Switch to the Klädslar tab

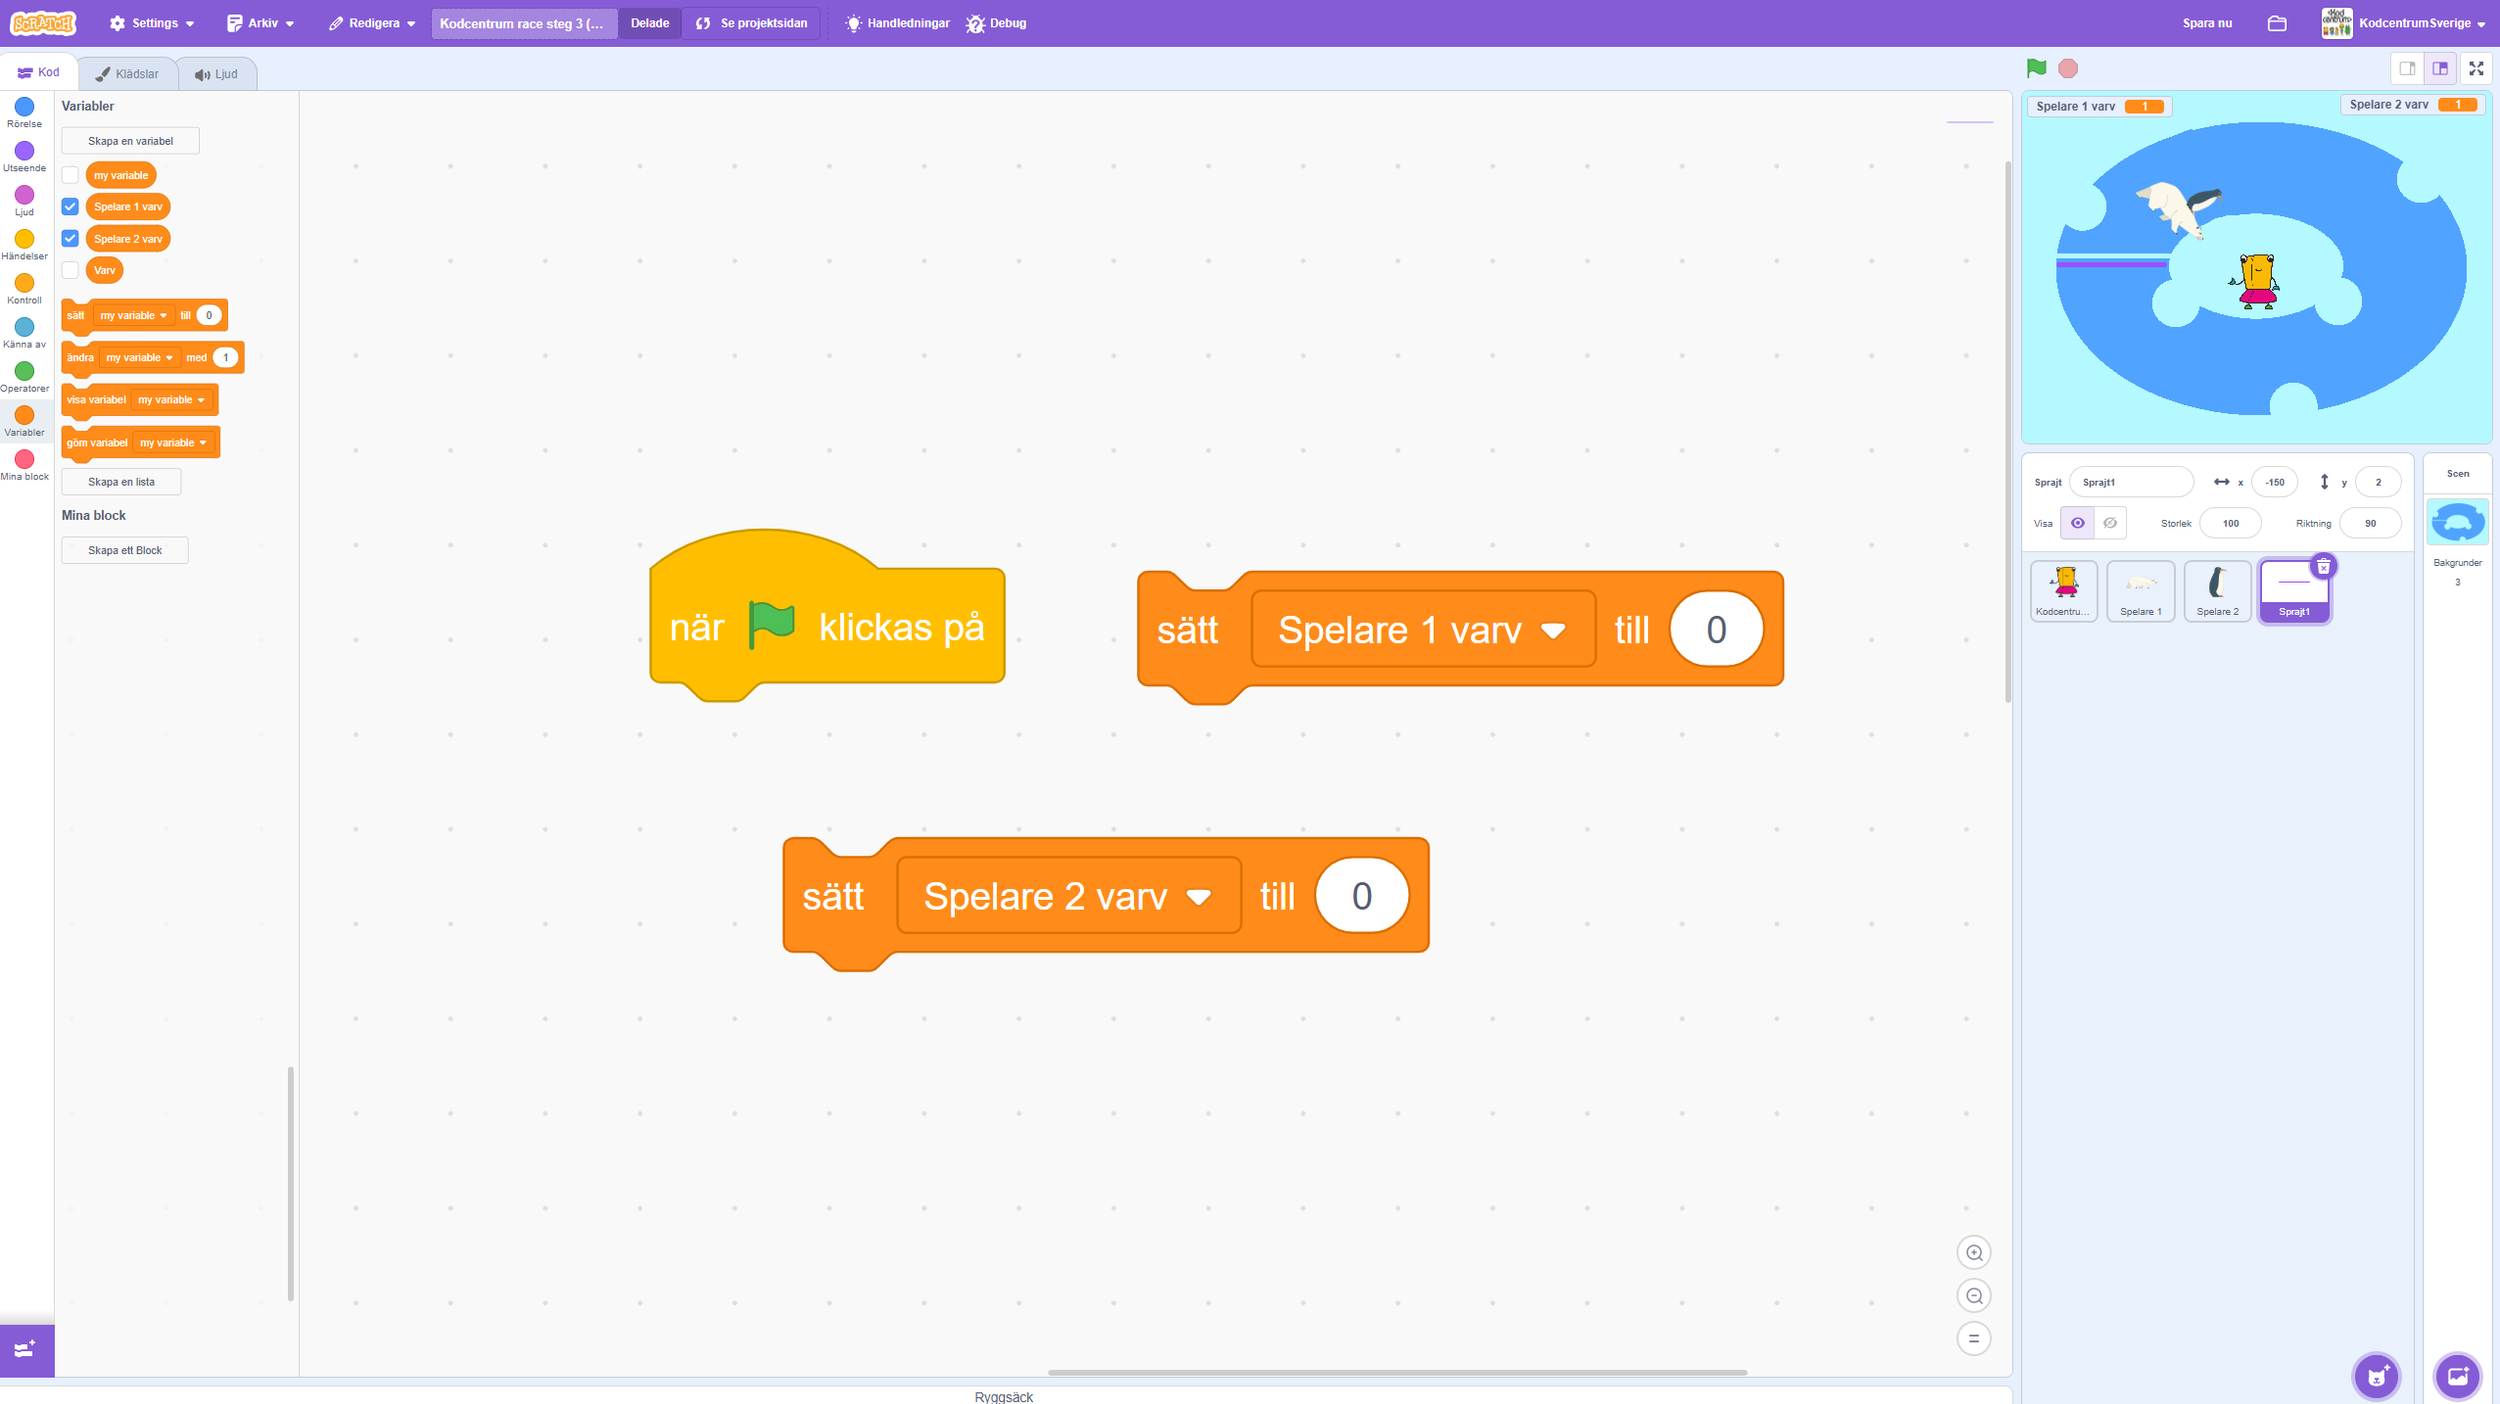(128, 74)
